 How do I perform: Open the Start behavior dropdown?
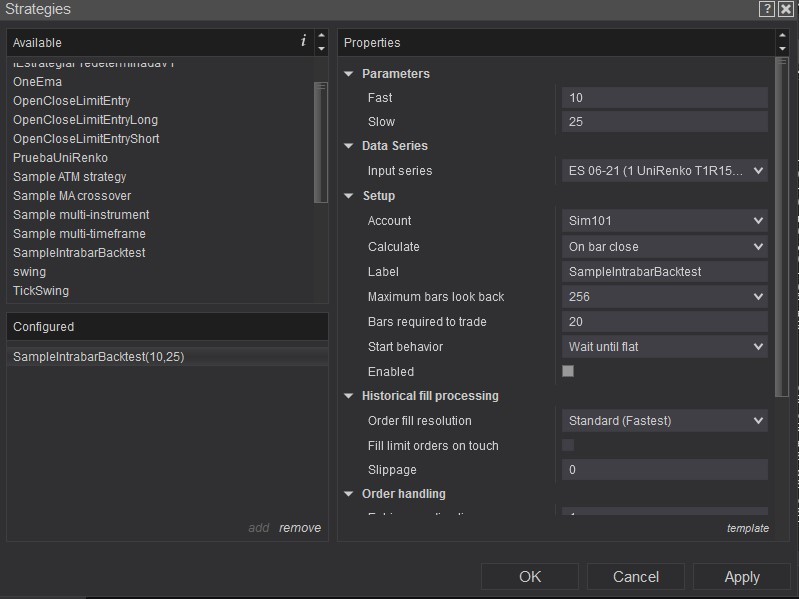[664, 347]
